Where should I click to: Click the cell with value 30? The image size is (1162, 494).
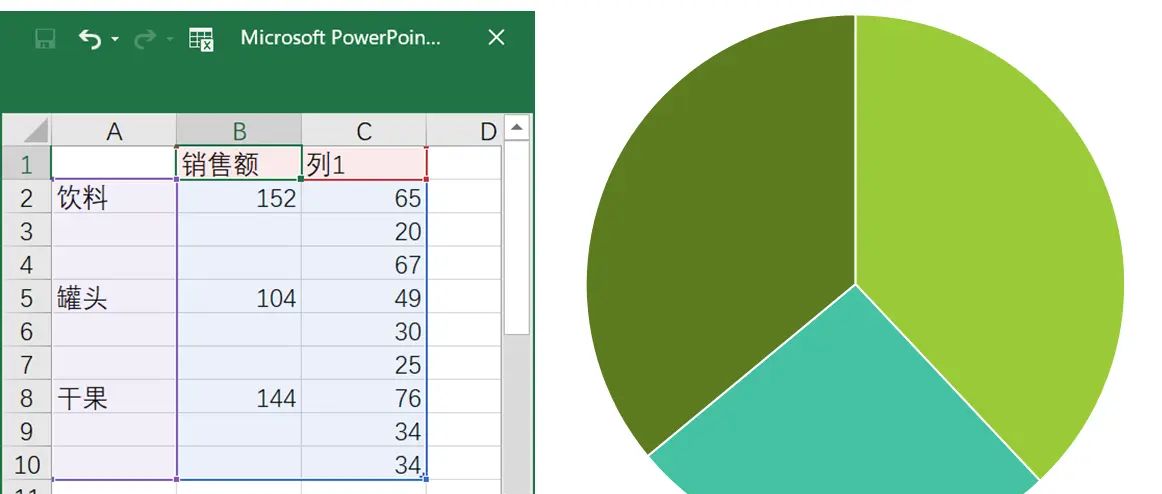[x=364, y=330]
